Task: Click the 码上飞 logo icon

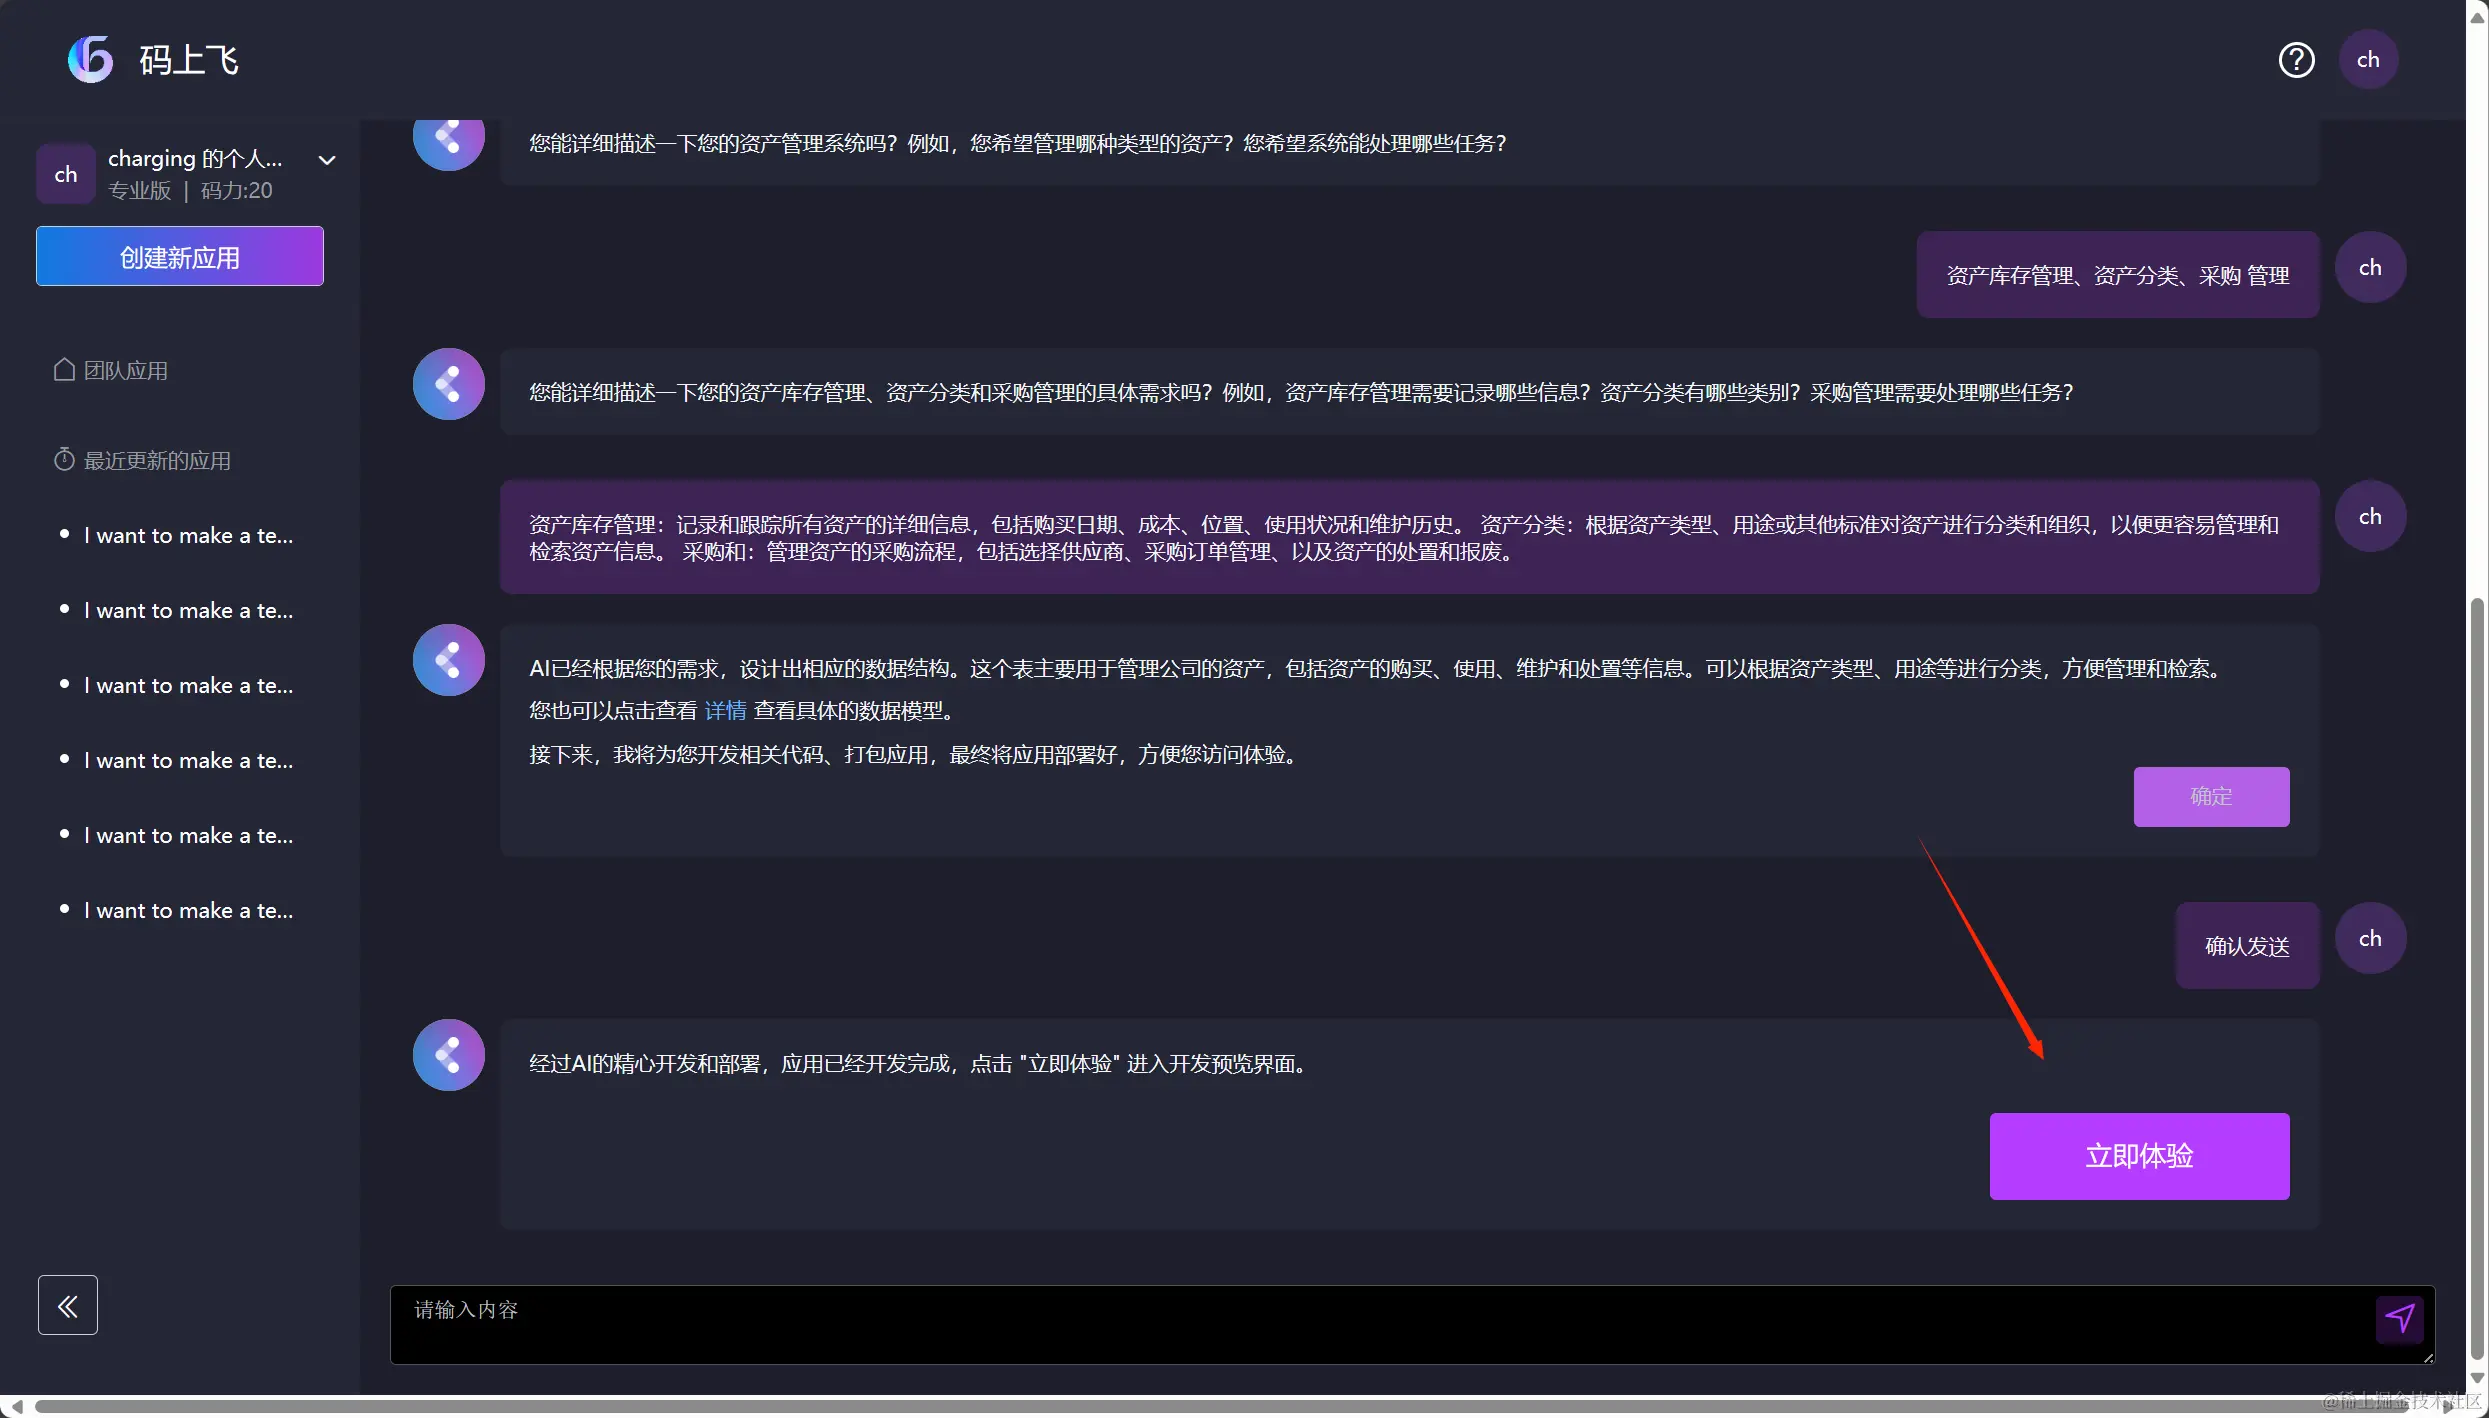Action: pos(90,60)
